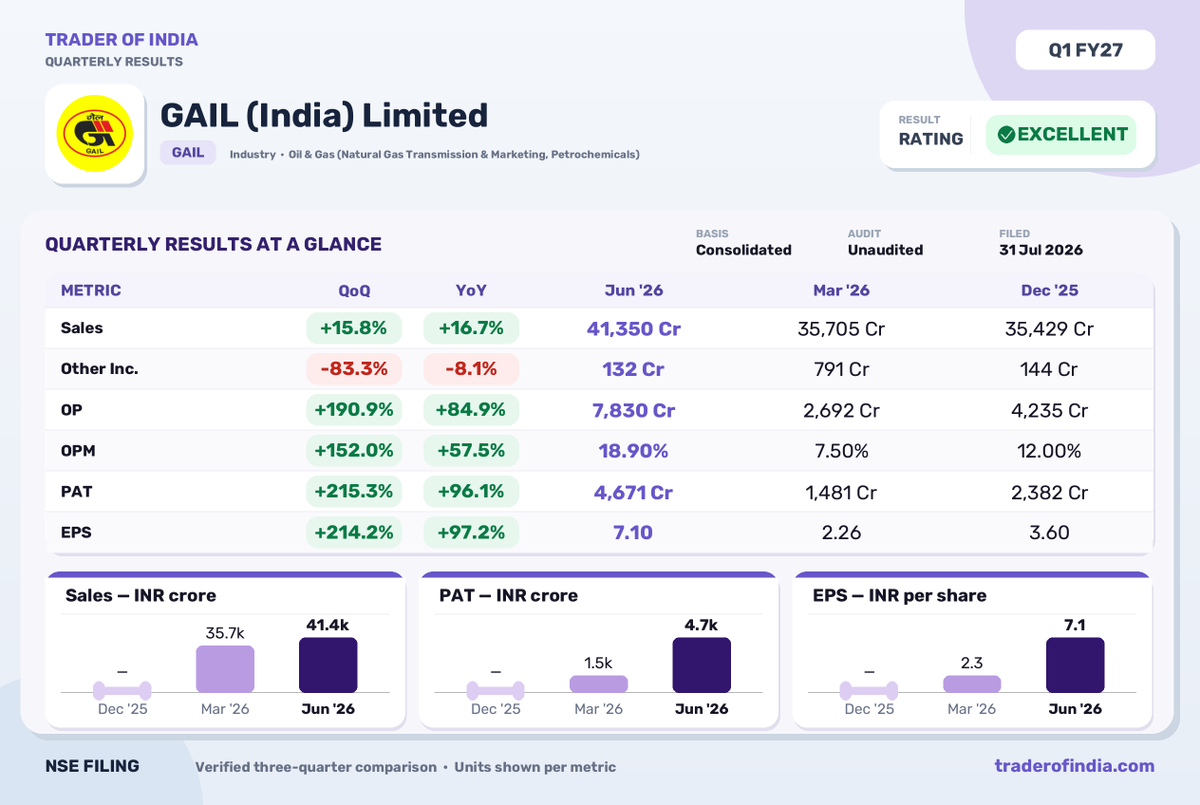Click the industry description text

pyautogui.click(x=435, y=154)
